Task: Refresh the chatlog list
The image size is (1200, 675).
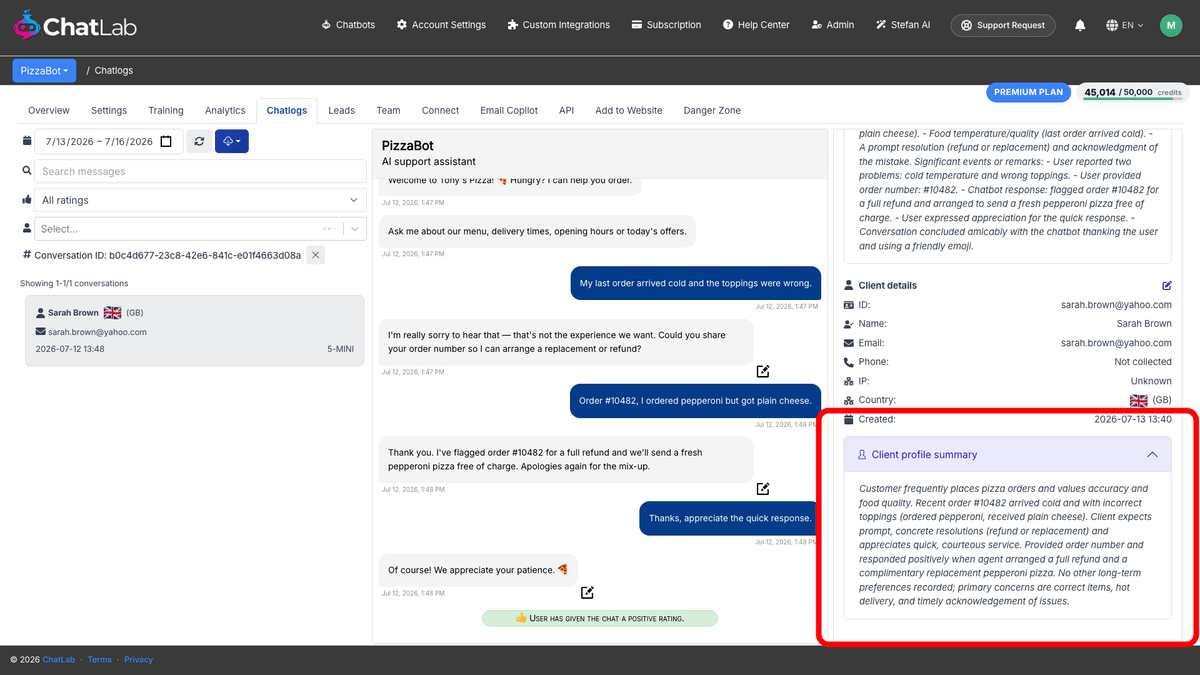Action: click(x=199, y=142)
